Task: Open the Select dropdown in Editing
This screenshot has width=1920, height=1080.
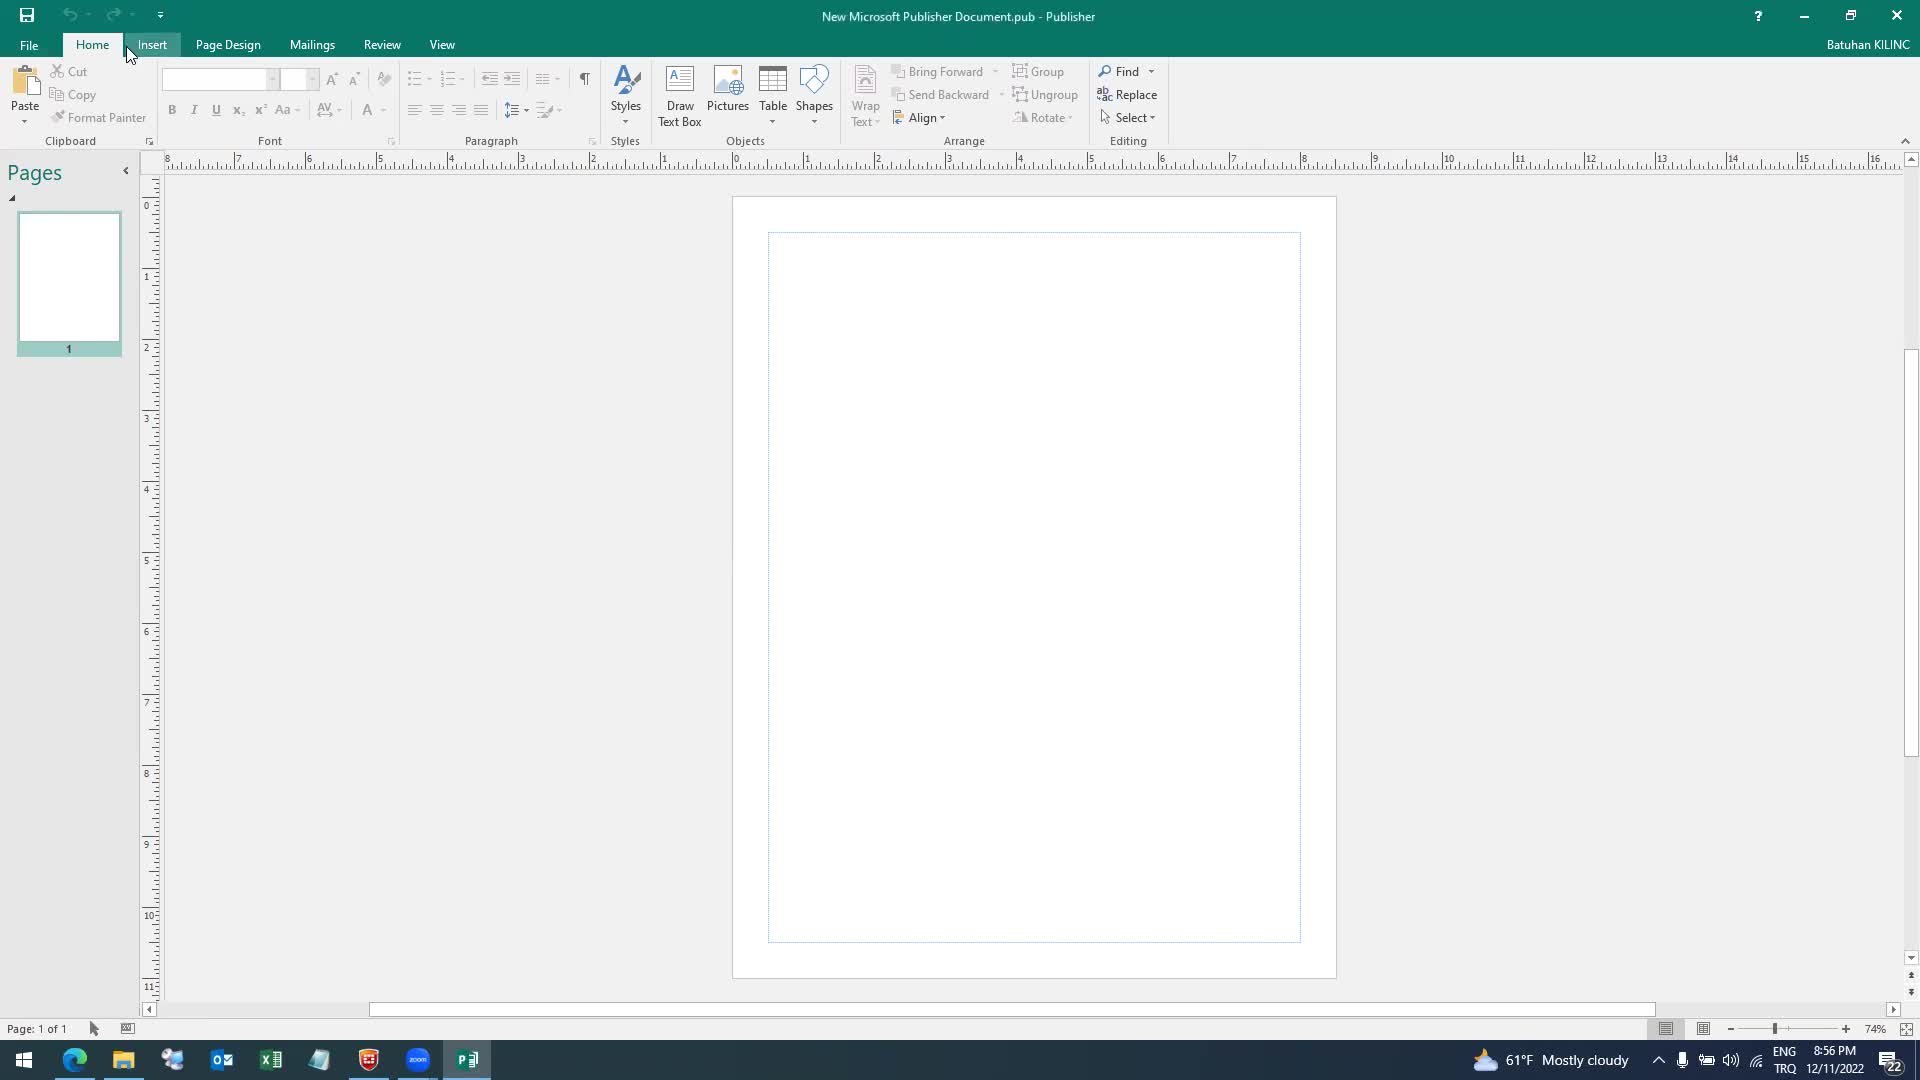Action: tap(1127, 118)
